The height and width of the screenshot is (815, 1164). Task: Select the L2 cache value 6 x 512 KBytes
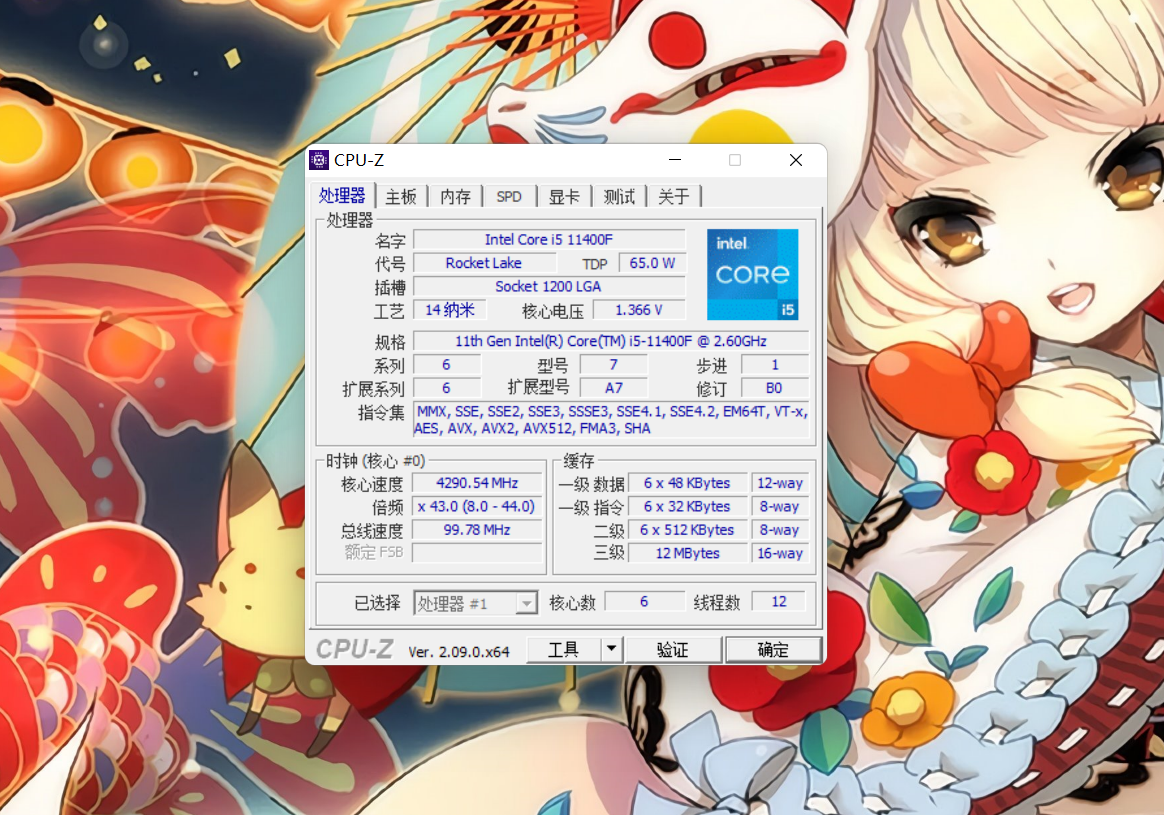tap(687, 530)
